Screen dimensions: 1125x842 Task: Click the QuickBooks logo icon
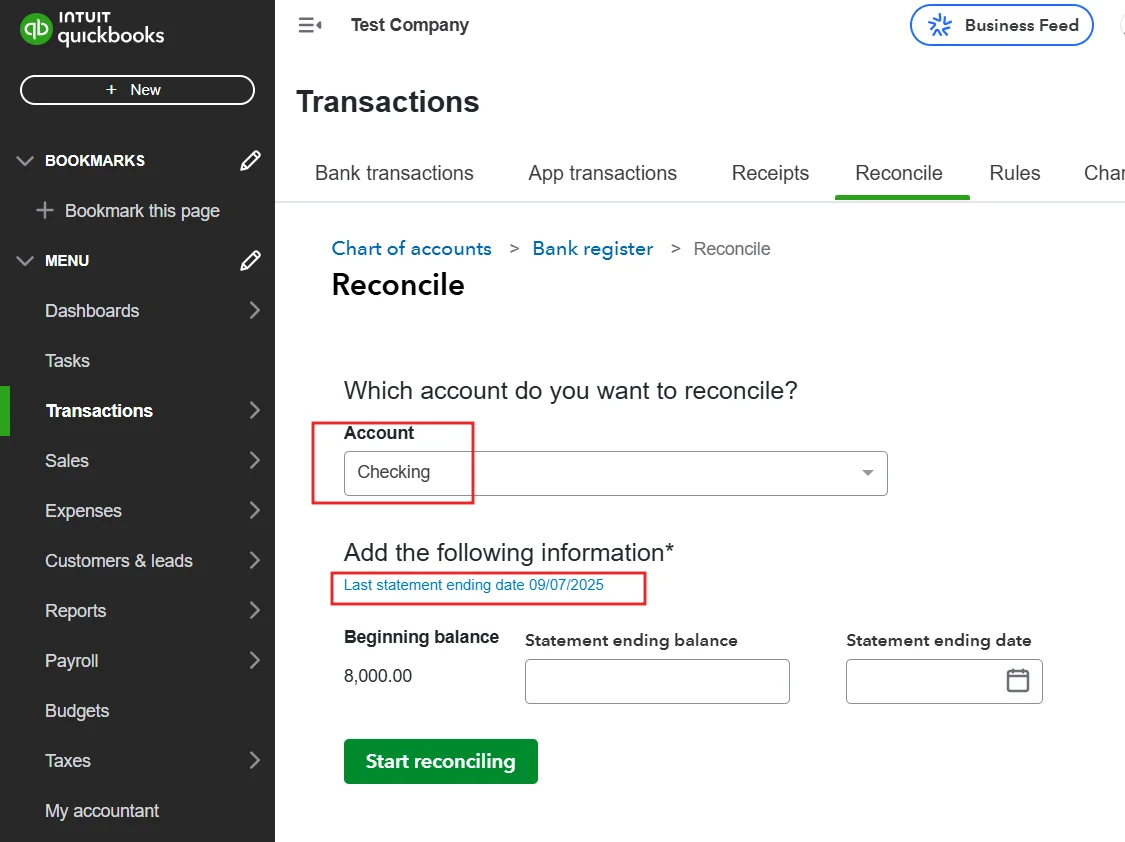(x=36, y=29)
